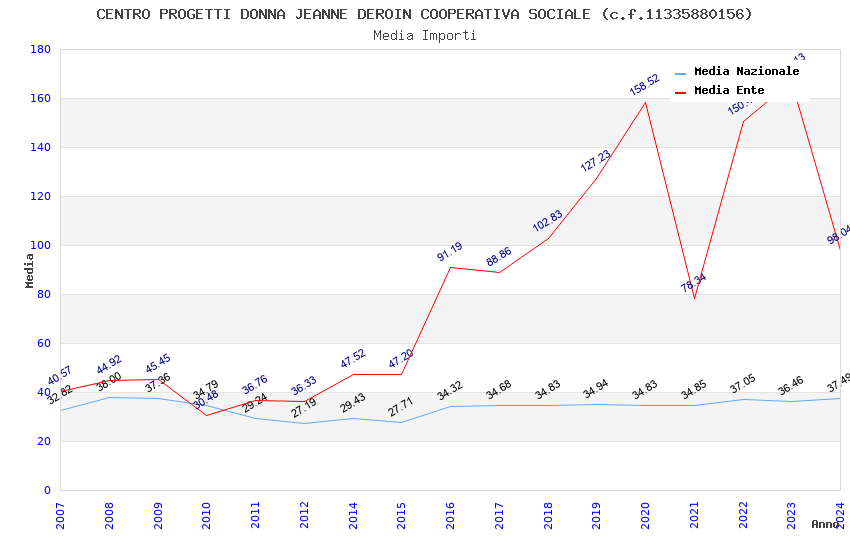850x550 pixels.
Task: Click the y-axis tick label 60
Action: click(44, 343)
